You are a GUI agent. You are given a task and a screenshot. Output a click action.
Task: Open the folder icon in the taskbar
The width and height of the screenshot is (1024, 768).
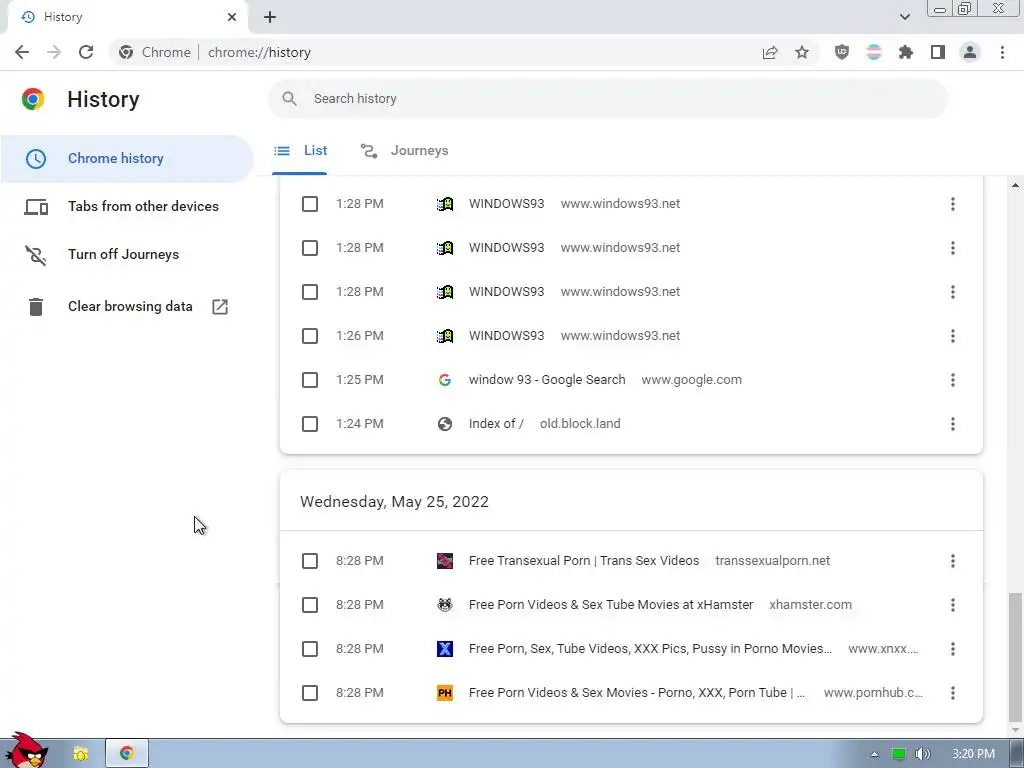pyautogui.click(x=80, y=754)
